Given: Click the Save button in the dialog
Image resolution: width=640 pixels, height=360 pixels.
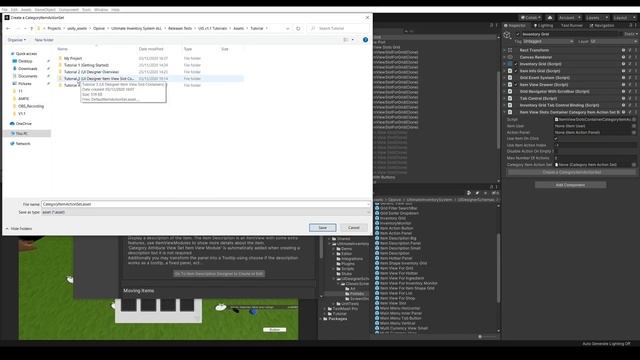Looking at the screenshot, I should (x=322, y=228).
